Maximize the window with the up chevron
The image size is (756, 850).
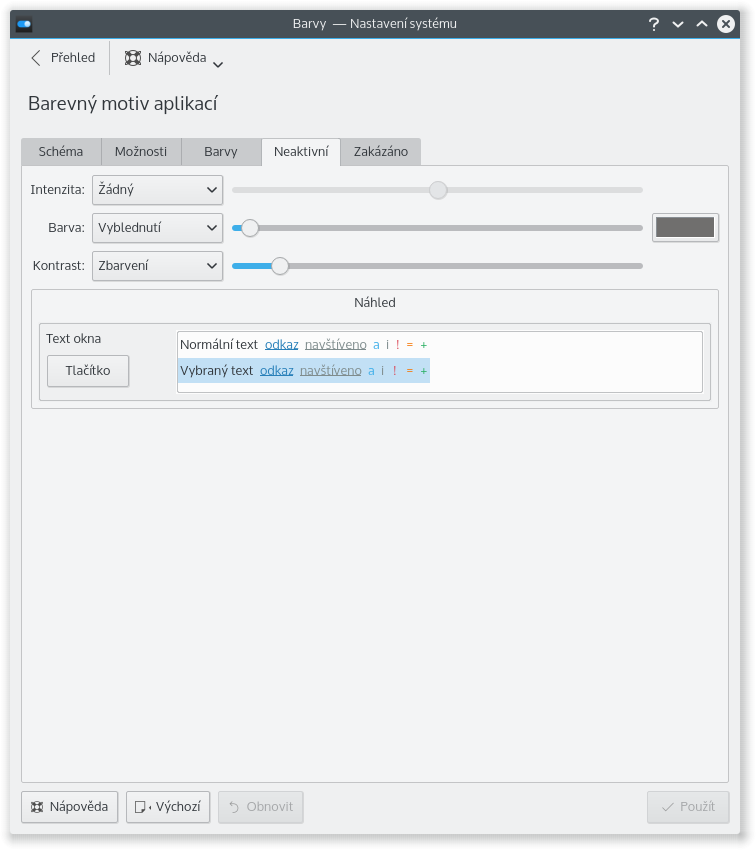click(x=702, y=24)
